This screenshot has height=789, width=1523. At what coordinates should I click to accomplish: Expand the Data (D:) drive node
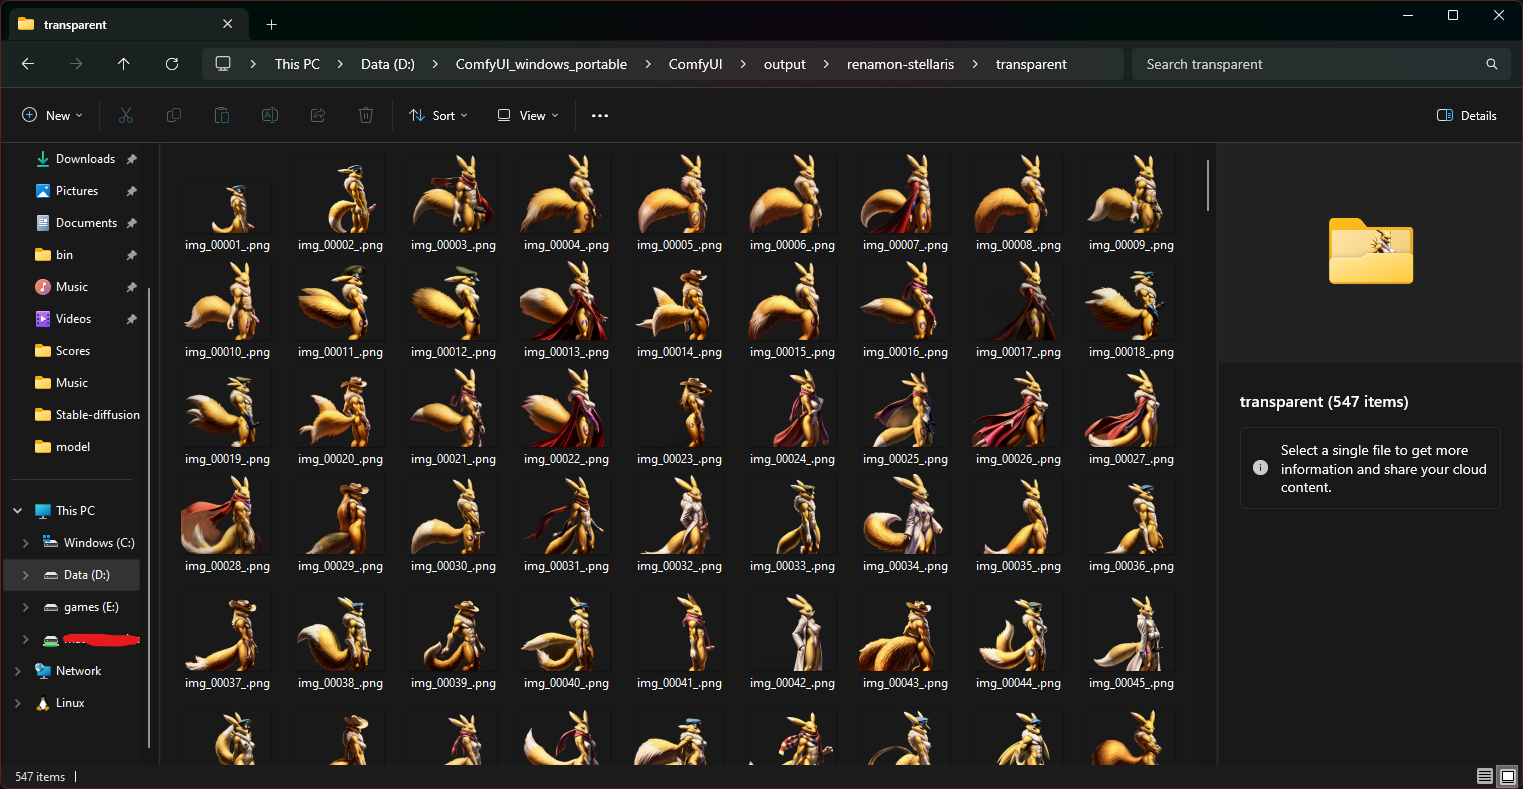click(x=25, y=575)
